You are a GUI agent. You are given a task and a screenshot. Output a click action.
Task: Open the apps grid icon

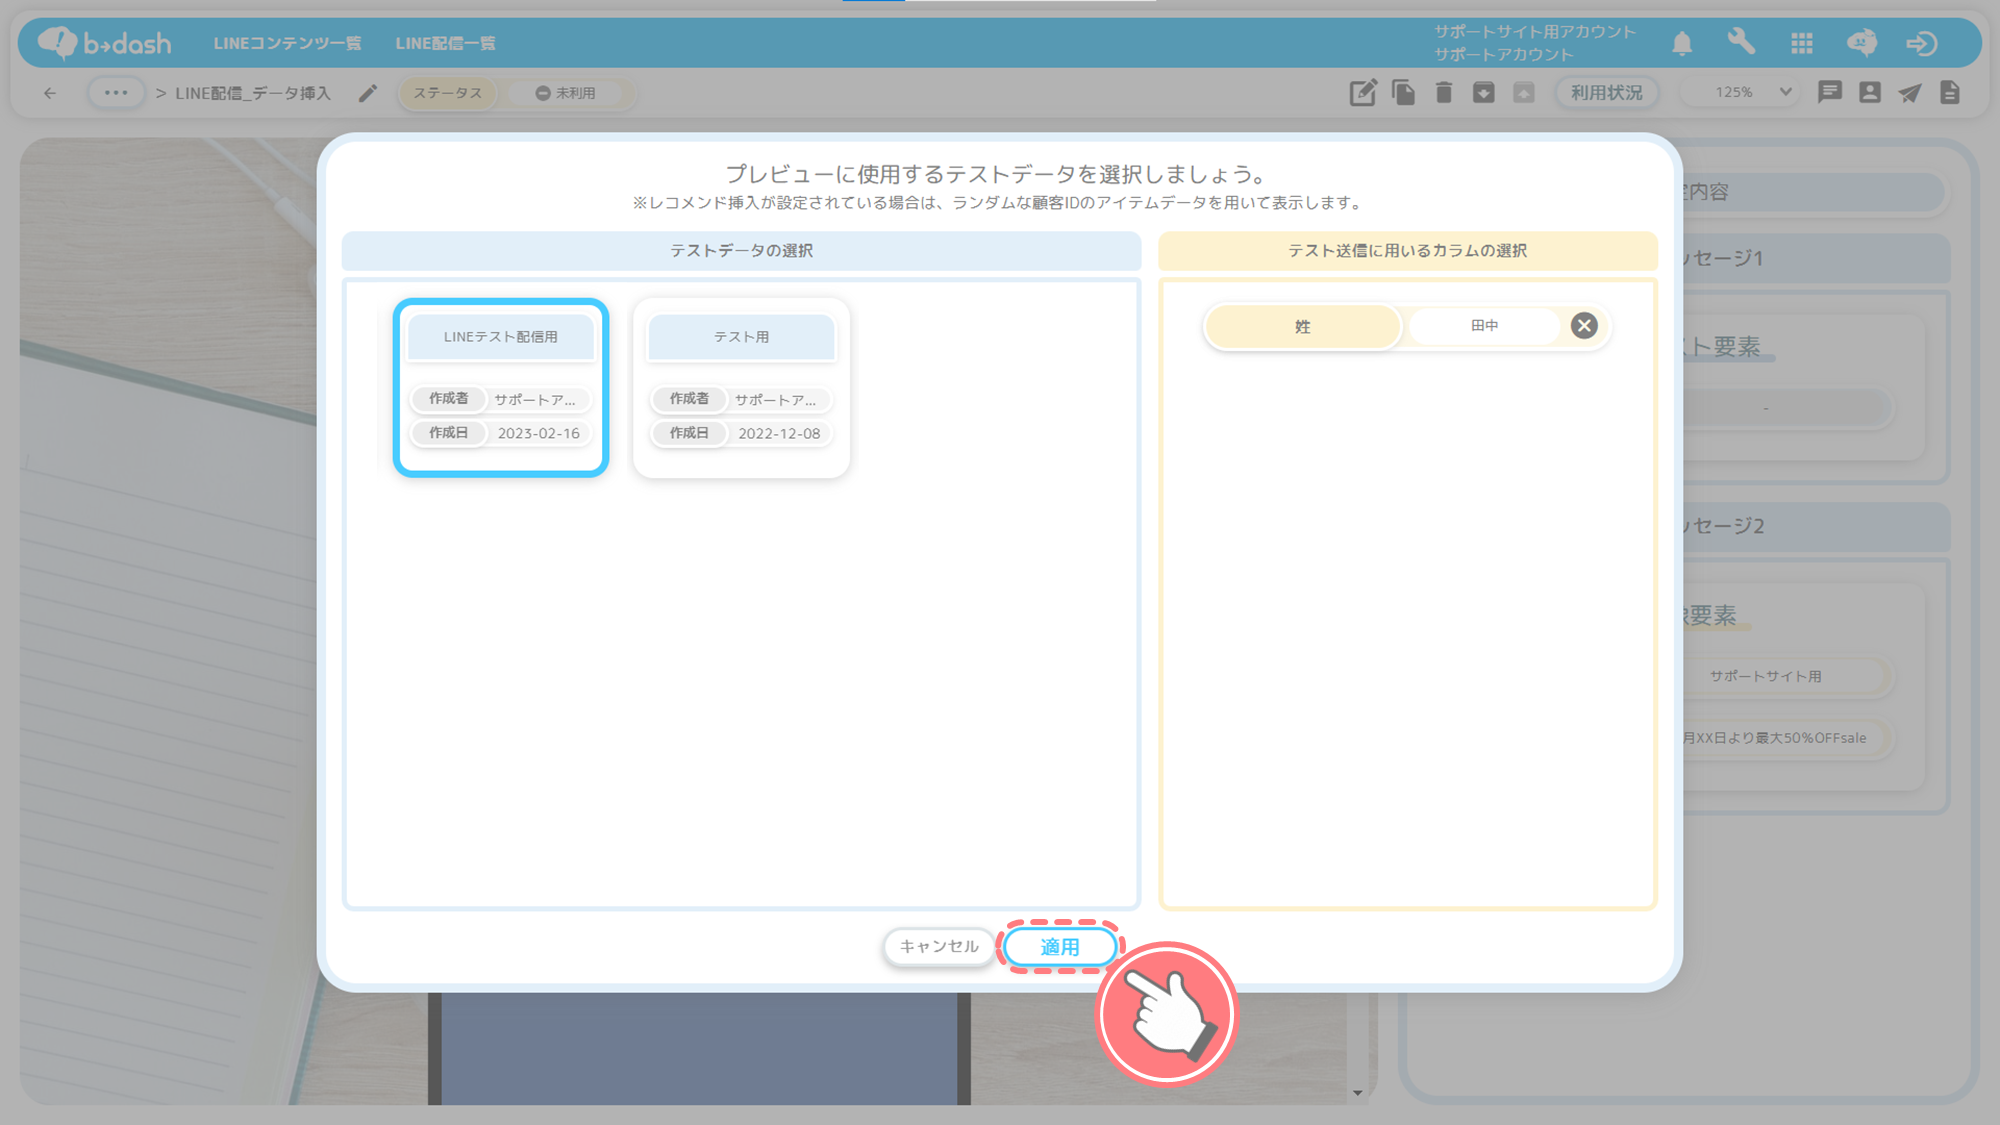[x=1802, y=43]
